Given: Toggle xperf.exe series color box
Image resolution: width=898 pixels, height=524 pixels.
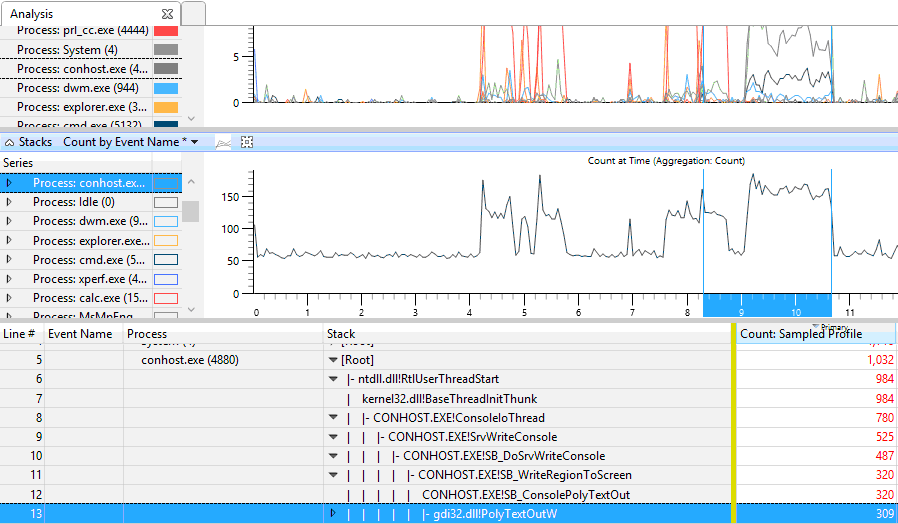Looking at the screenshot, I should pyautogui.click(x=166, y=279).
